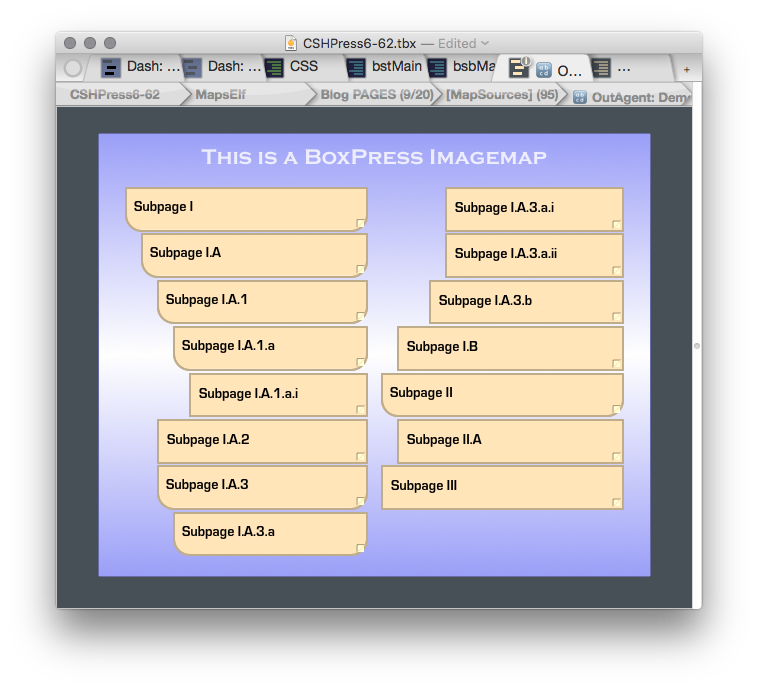This screenshot has width=758, height=689.
Task: Click the agent icon beside OutAgent breadcrumb
Action: (x=580, y=96)
